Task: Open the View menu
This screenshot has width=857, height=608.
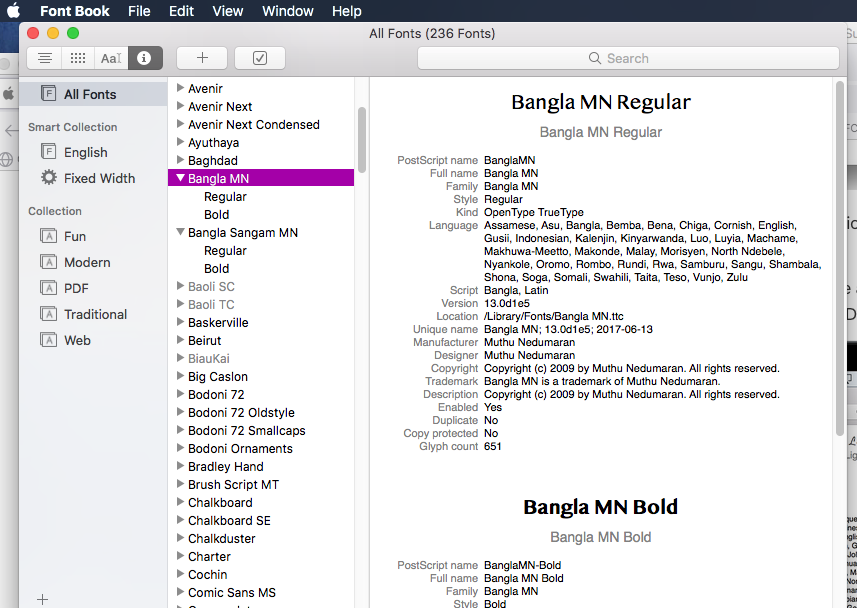Action: tap(227, 11)
